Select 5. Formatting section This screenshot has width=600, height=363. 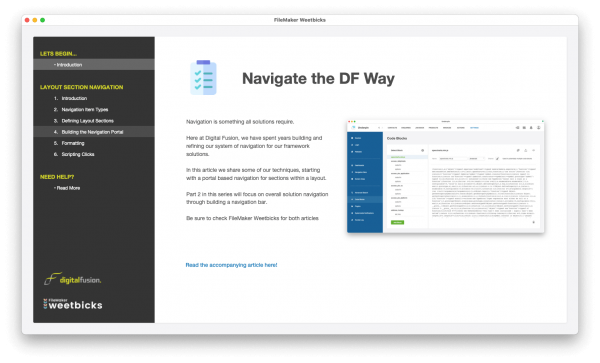coord(94,143)
